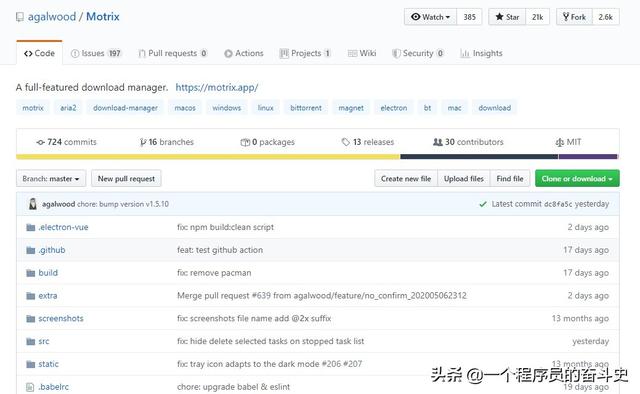Open the Projects tab
Screen dimensions: 640x394
pos(305,53)
